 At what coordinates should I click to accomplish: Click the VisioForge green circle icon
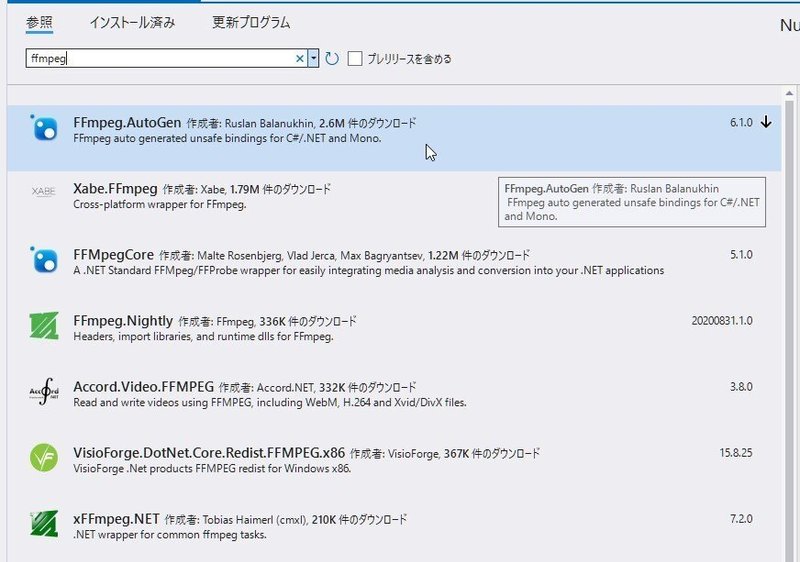pos(44,457)
